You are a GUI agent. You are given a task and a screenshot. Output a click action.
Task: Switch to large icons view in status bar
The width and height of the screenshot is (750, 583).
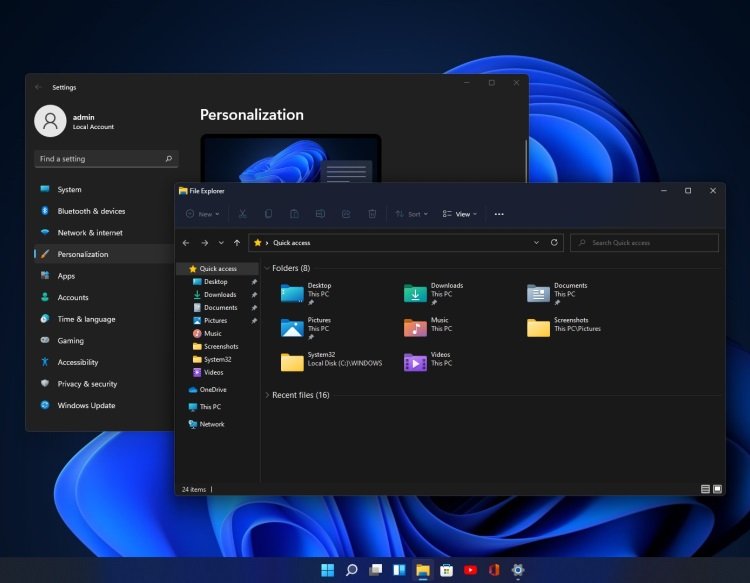[717, 489]
